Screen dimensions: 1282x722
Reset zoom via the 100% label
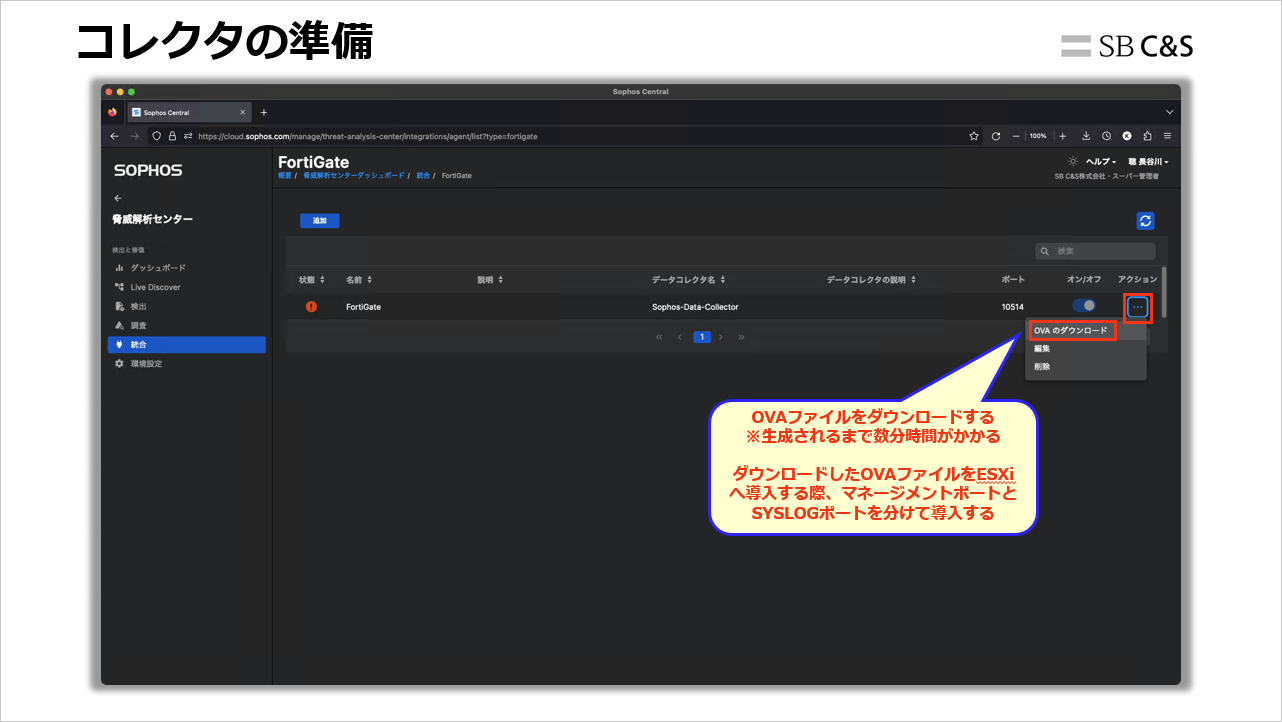pyautogui.click(x=1038, y=136)
